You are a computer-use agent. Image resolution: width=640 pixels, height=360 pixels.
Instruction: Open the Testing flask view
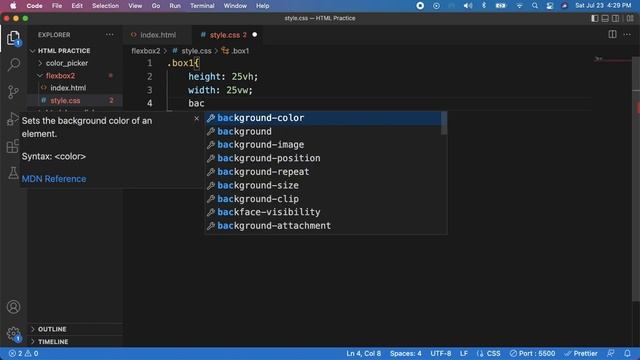tap(13, 173)
